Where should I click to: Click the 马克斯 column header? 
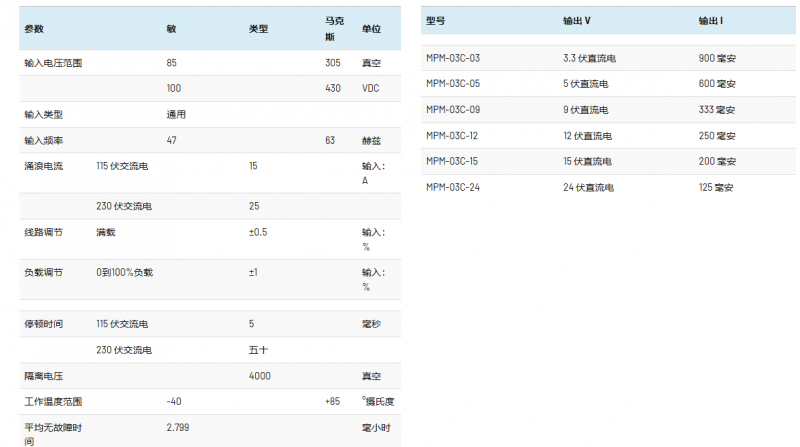tap(334, 29)
